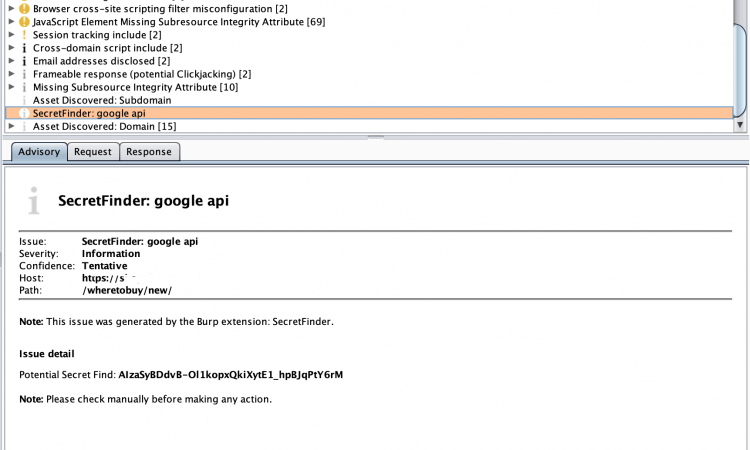Expand JavaScript Element Missing Subresource Integrity row

coord(11,22)
